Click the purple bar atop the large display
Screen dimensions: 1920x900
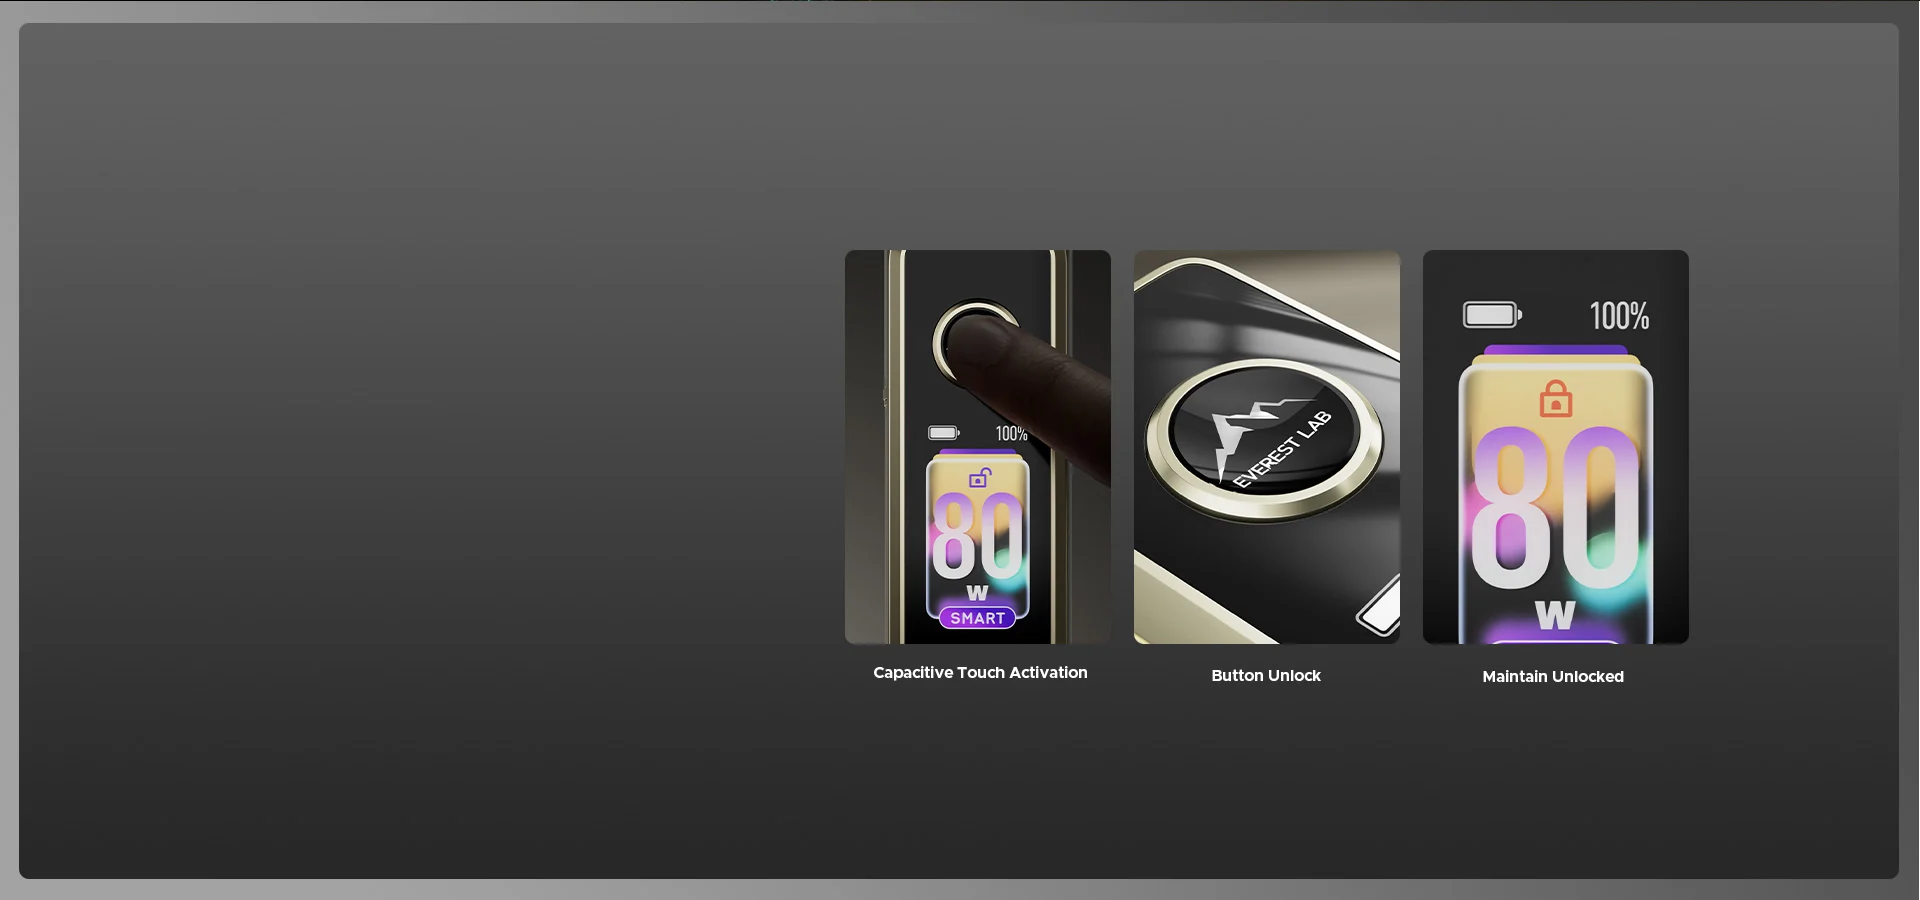(x=1555, y=350)
